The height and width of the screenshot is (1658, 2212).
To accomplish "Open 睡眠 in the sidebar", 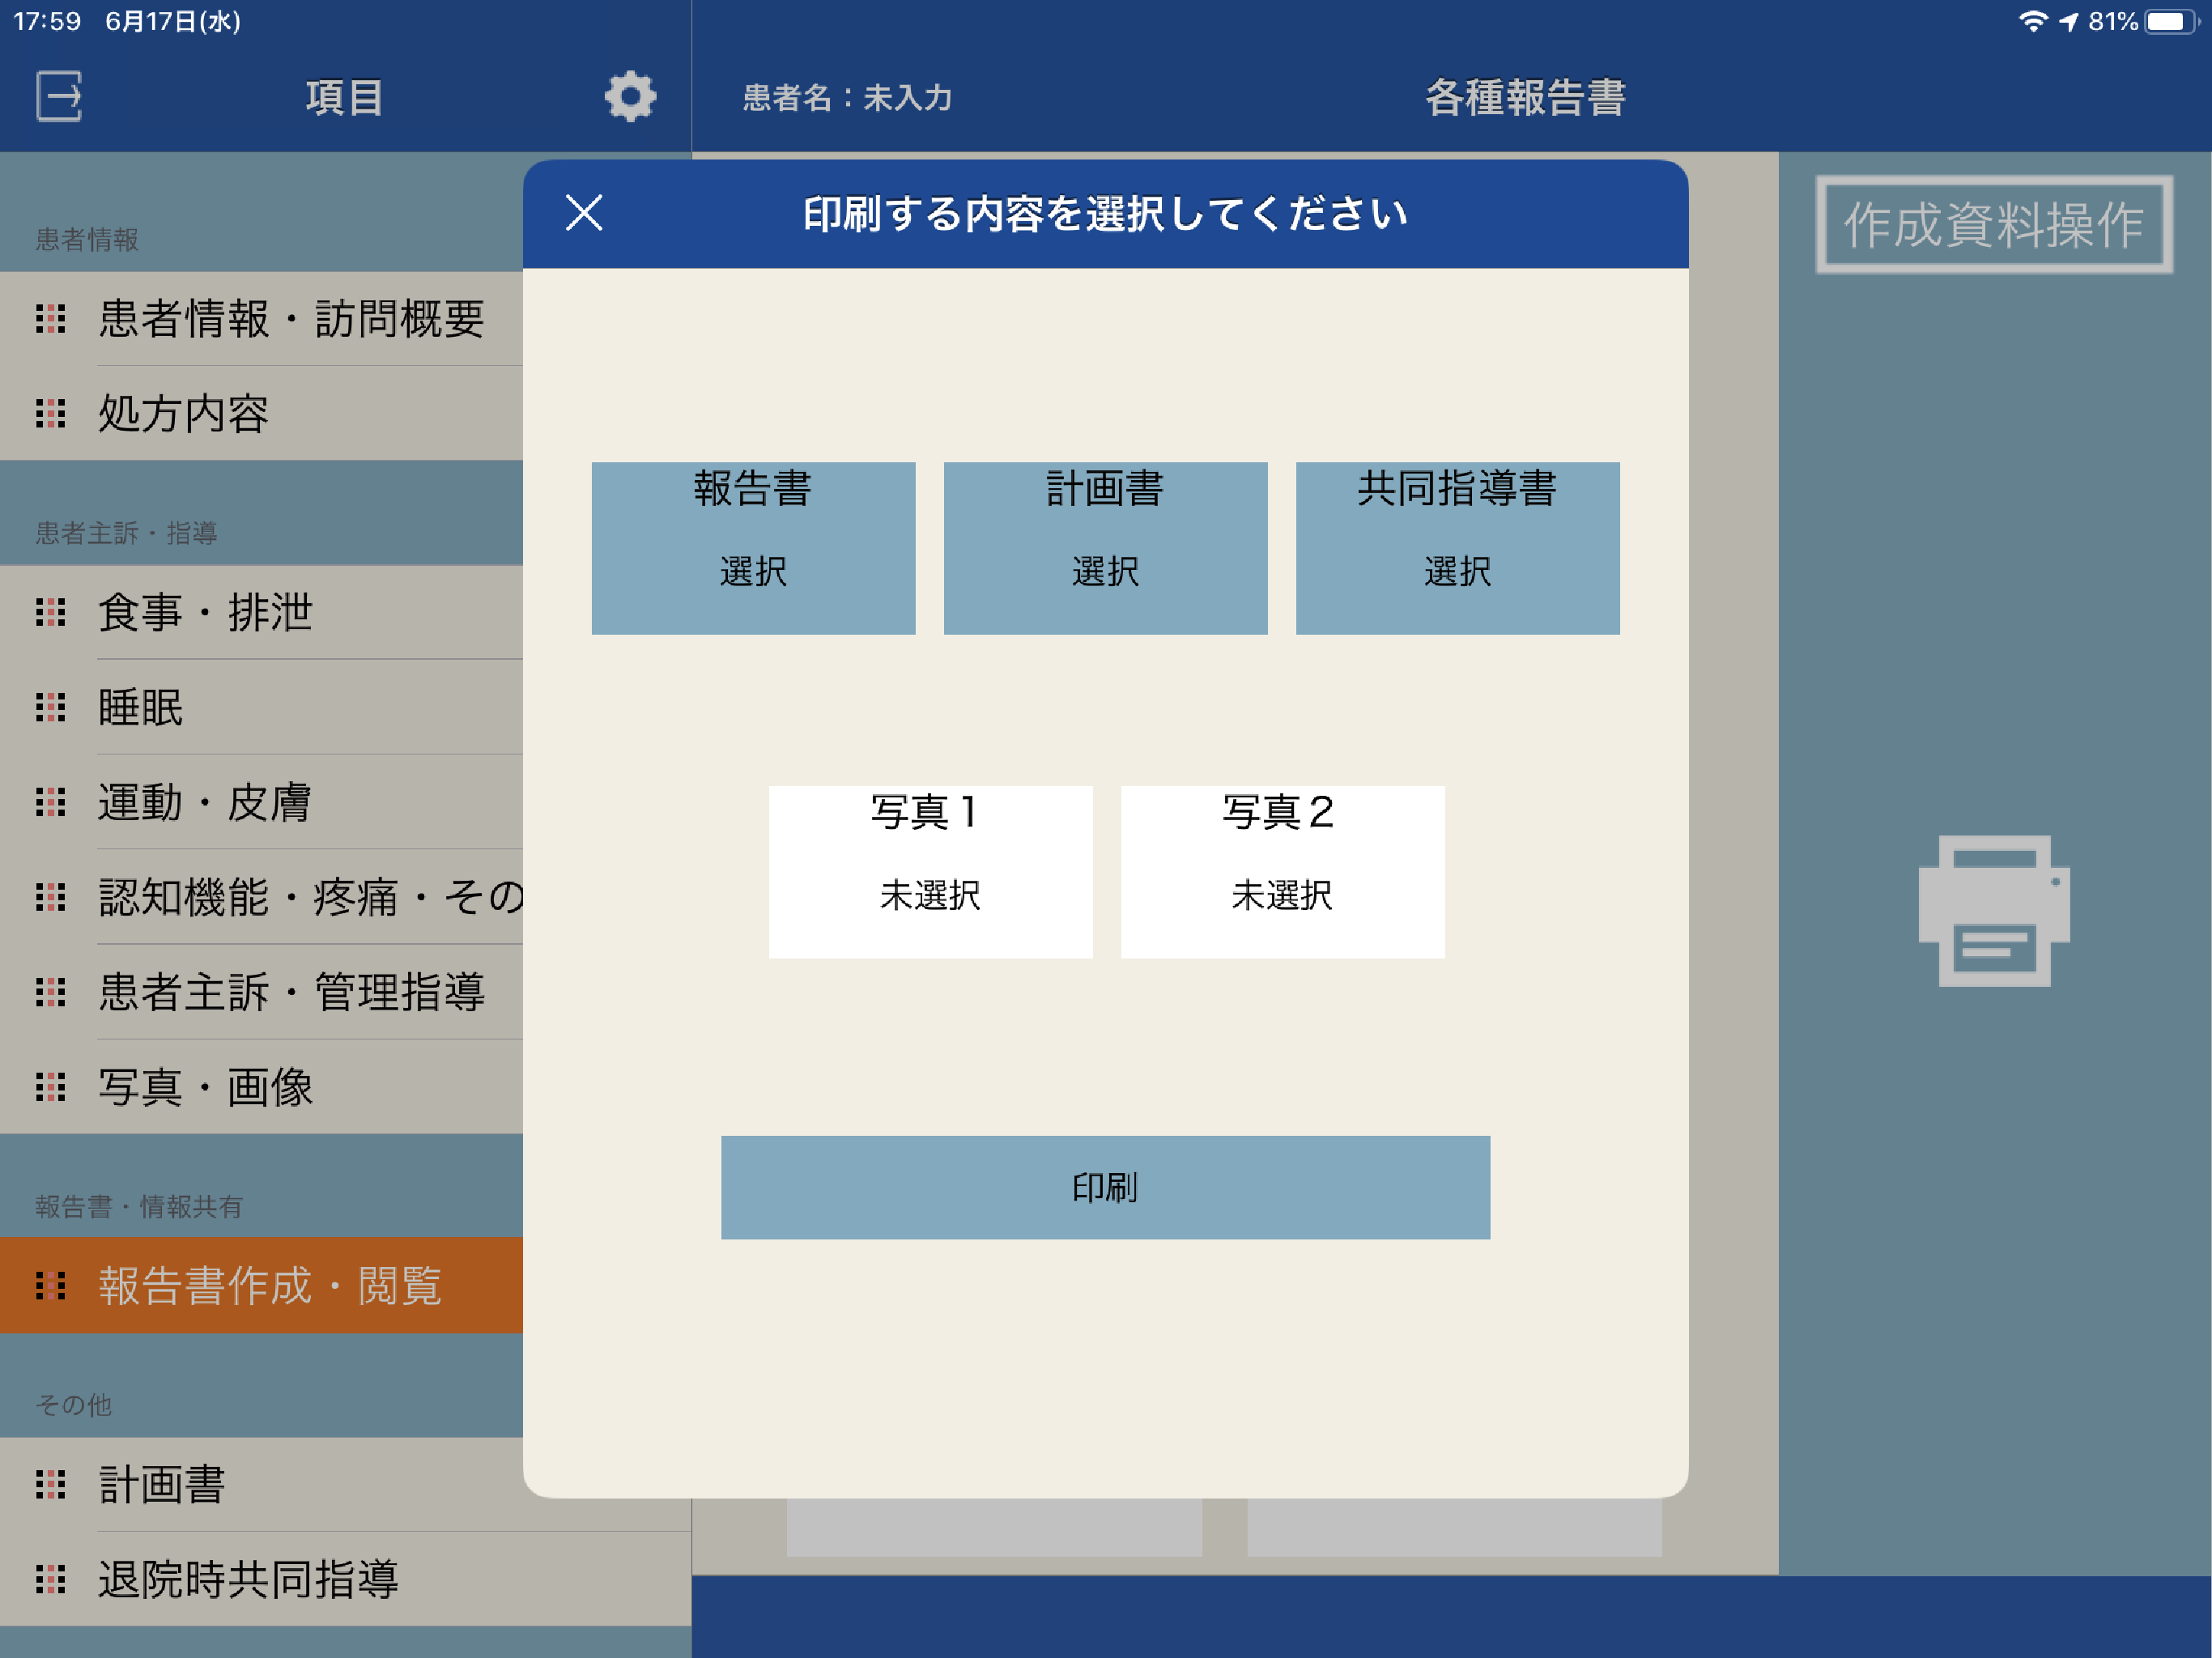I will coord(261,707).
